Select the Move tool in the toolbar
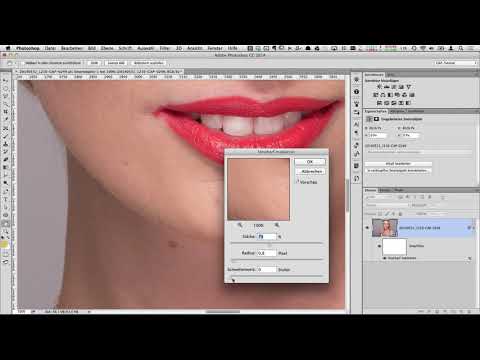The width and height of the screenshot is (480, 360). click(6, 81)
